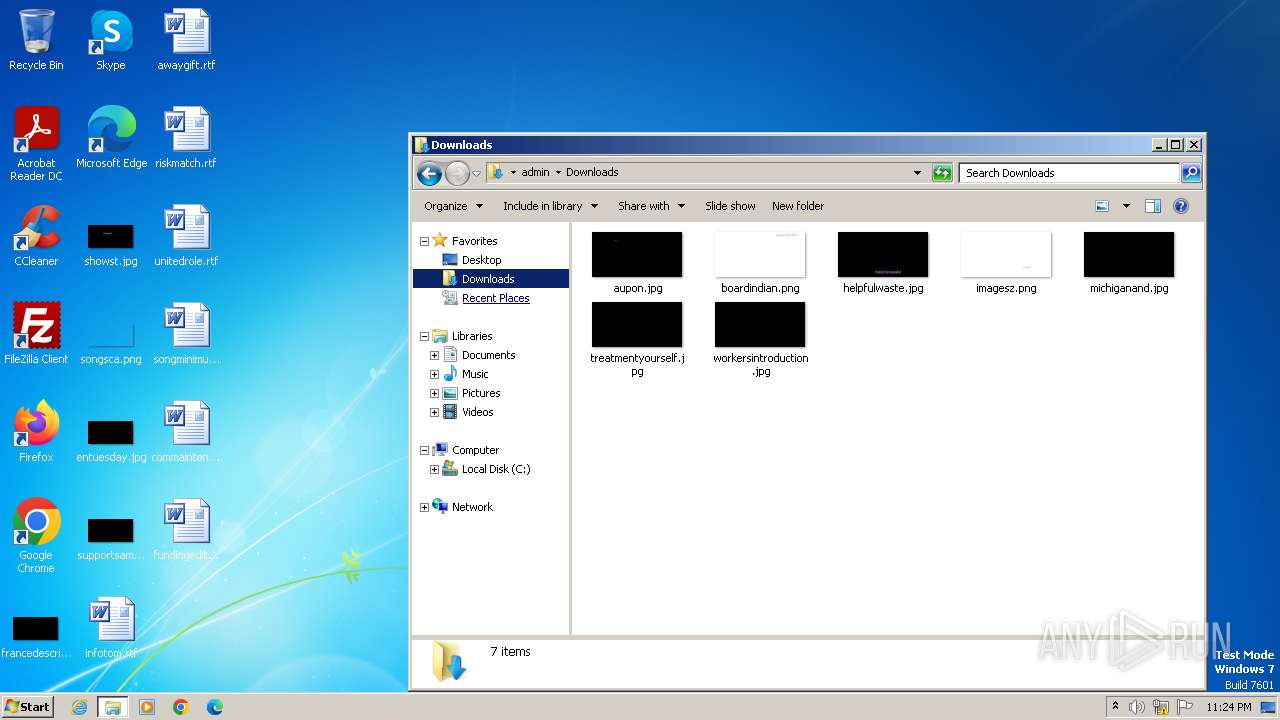Select riskmatch.rtf on the desktop

pyautogui.click(x=186, y=138)
